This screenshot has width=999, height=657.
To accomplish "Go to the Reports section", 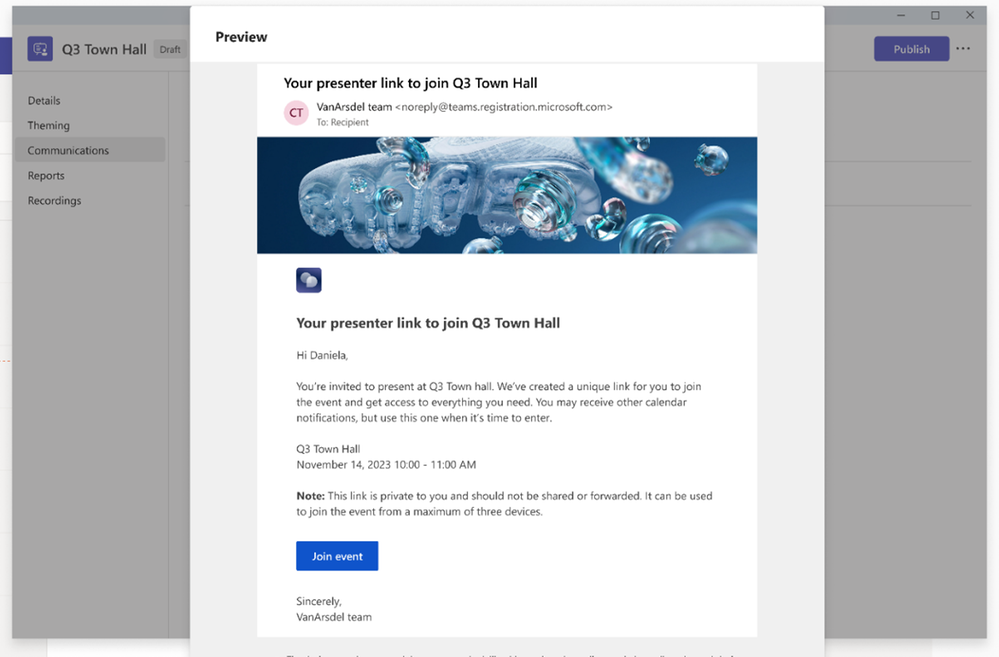I will tap(46, 176).
